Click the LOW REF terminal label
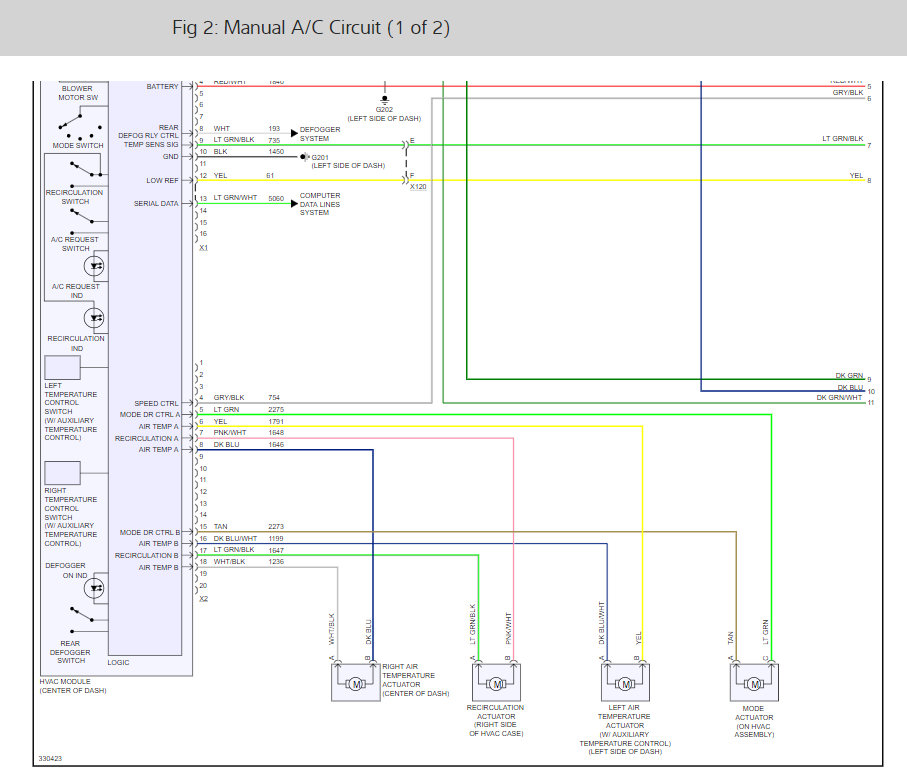 coord(163,180)
